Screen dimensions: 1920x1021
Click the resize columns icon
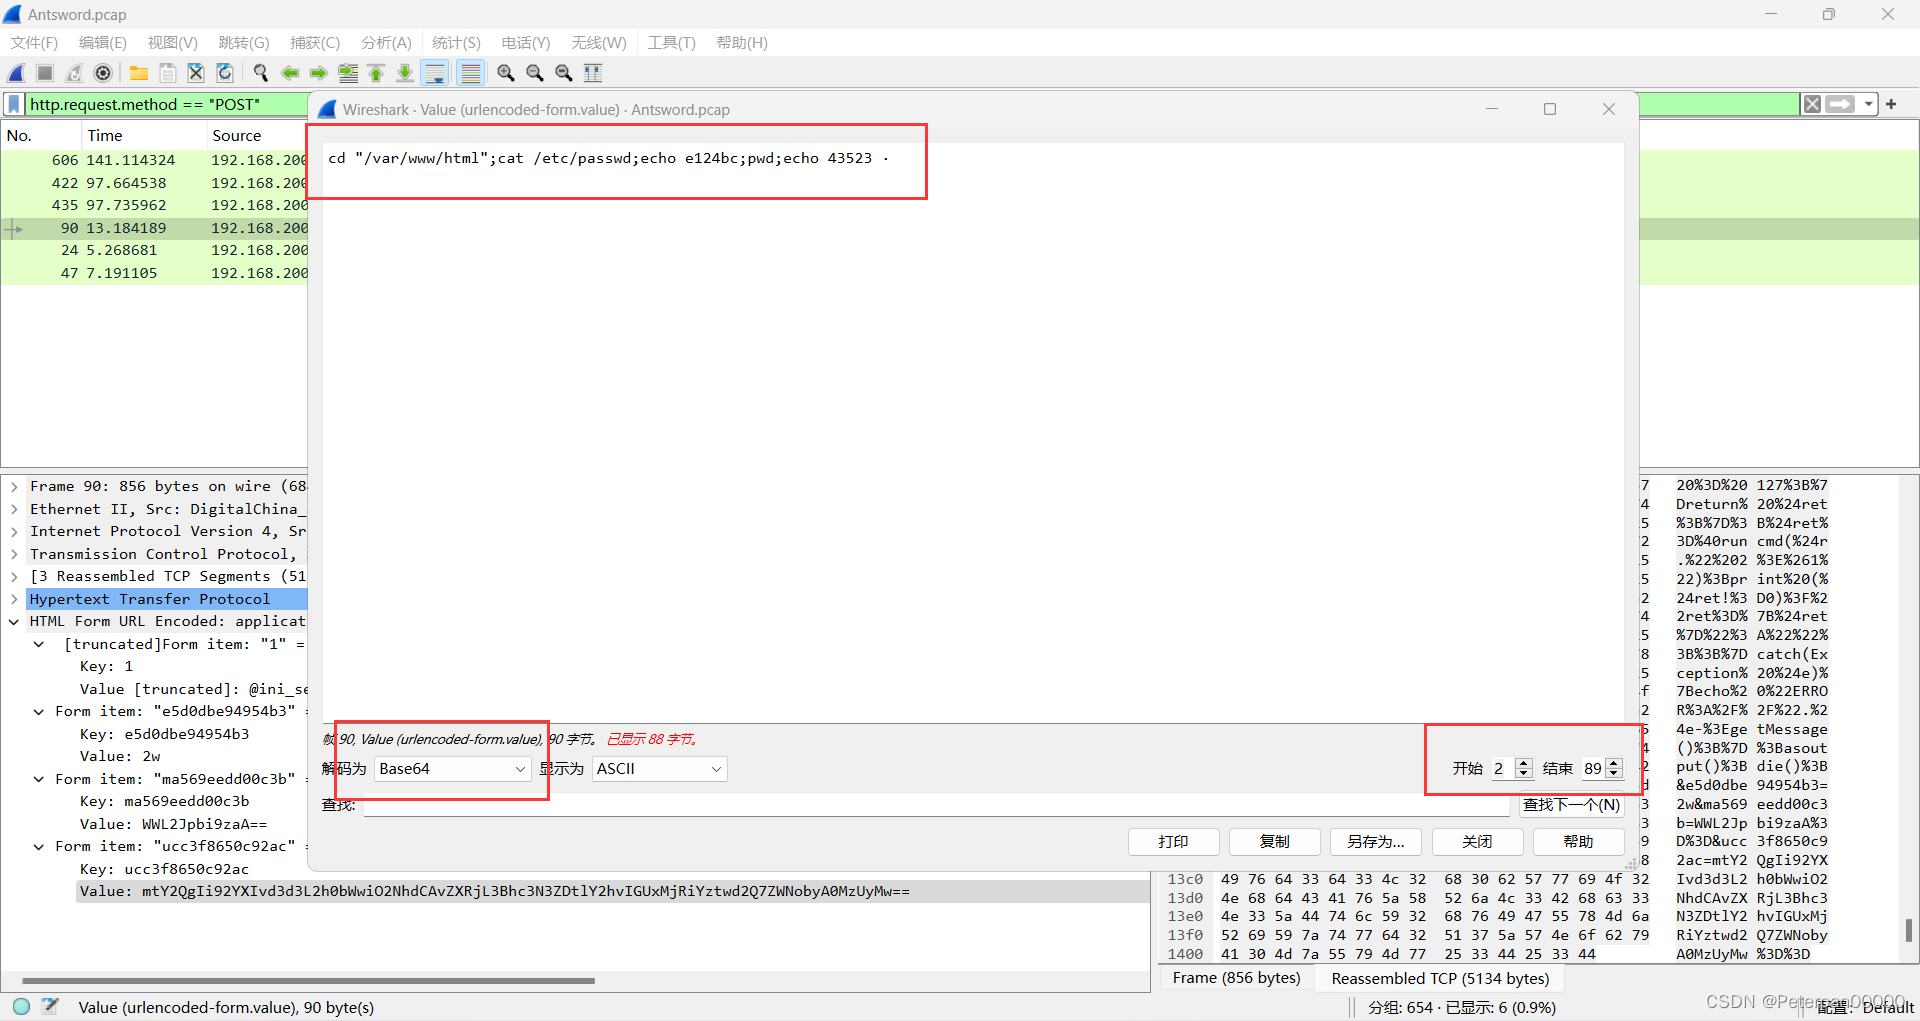[x=593, y=73]
